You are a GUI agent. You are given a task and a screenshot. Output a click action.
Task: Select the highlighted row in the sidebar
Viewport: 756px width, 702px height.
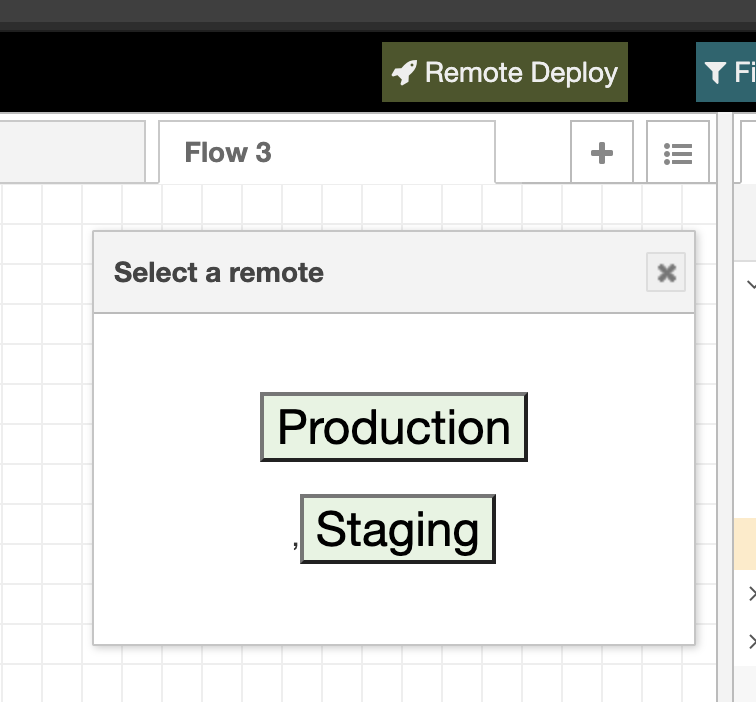[745, 544]
